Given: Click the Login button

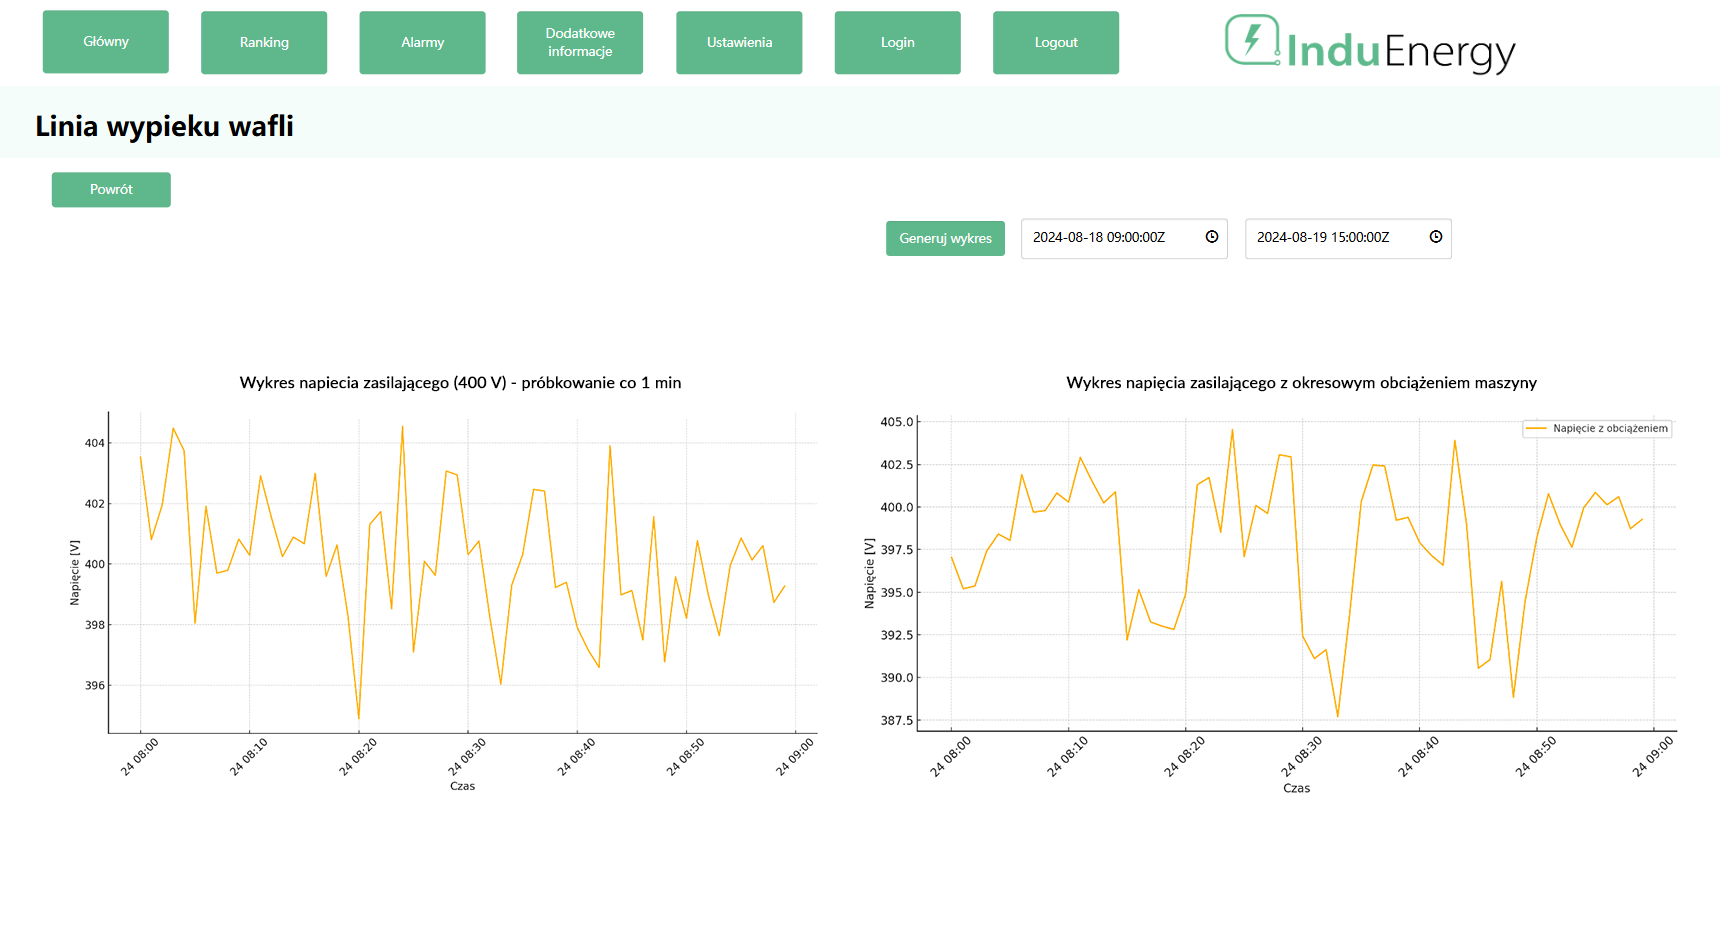Looking at the screenshot, I should [x=897, y=43].
